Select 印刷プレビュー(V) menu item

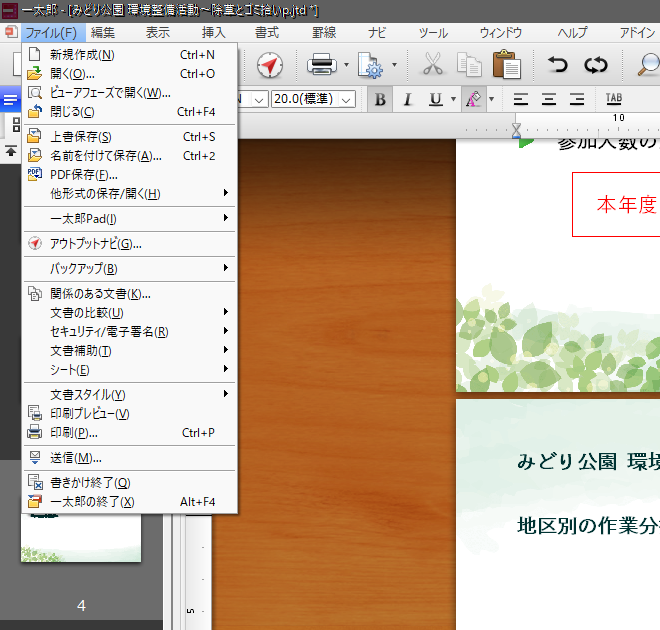coord(130,414)
